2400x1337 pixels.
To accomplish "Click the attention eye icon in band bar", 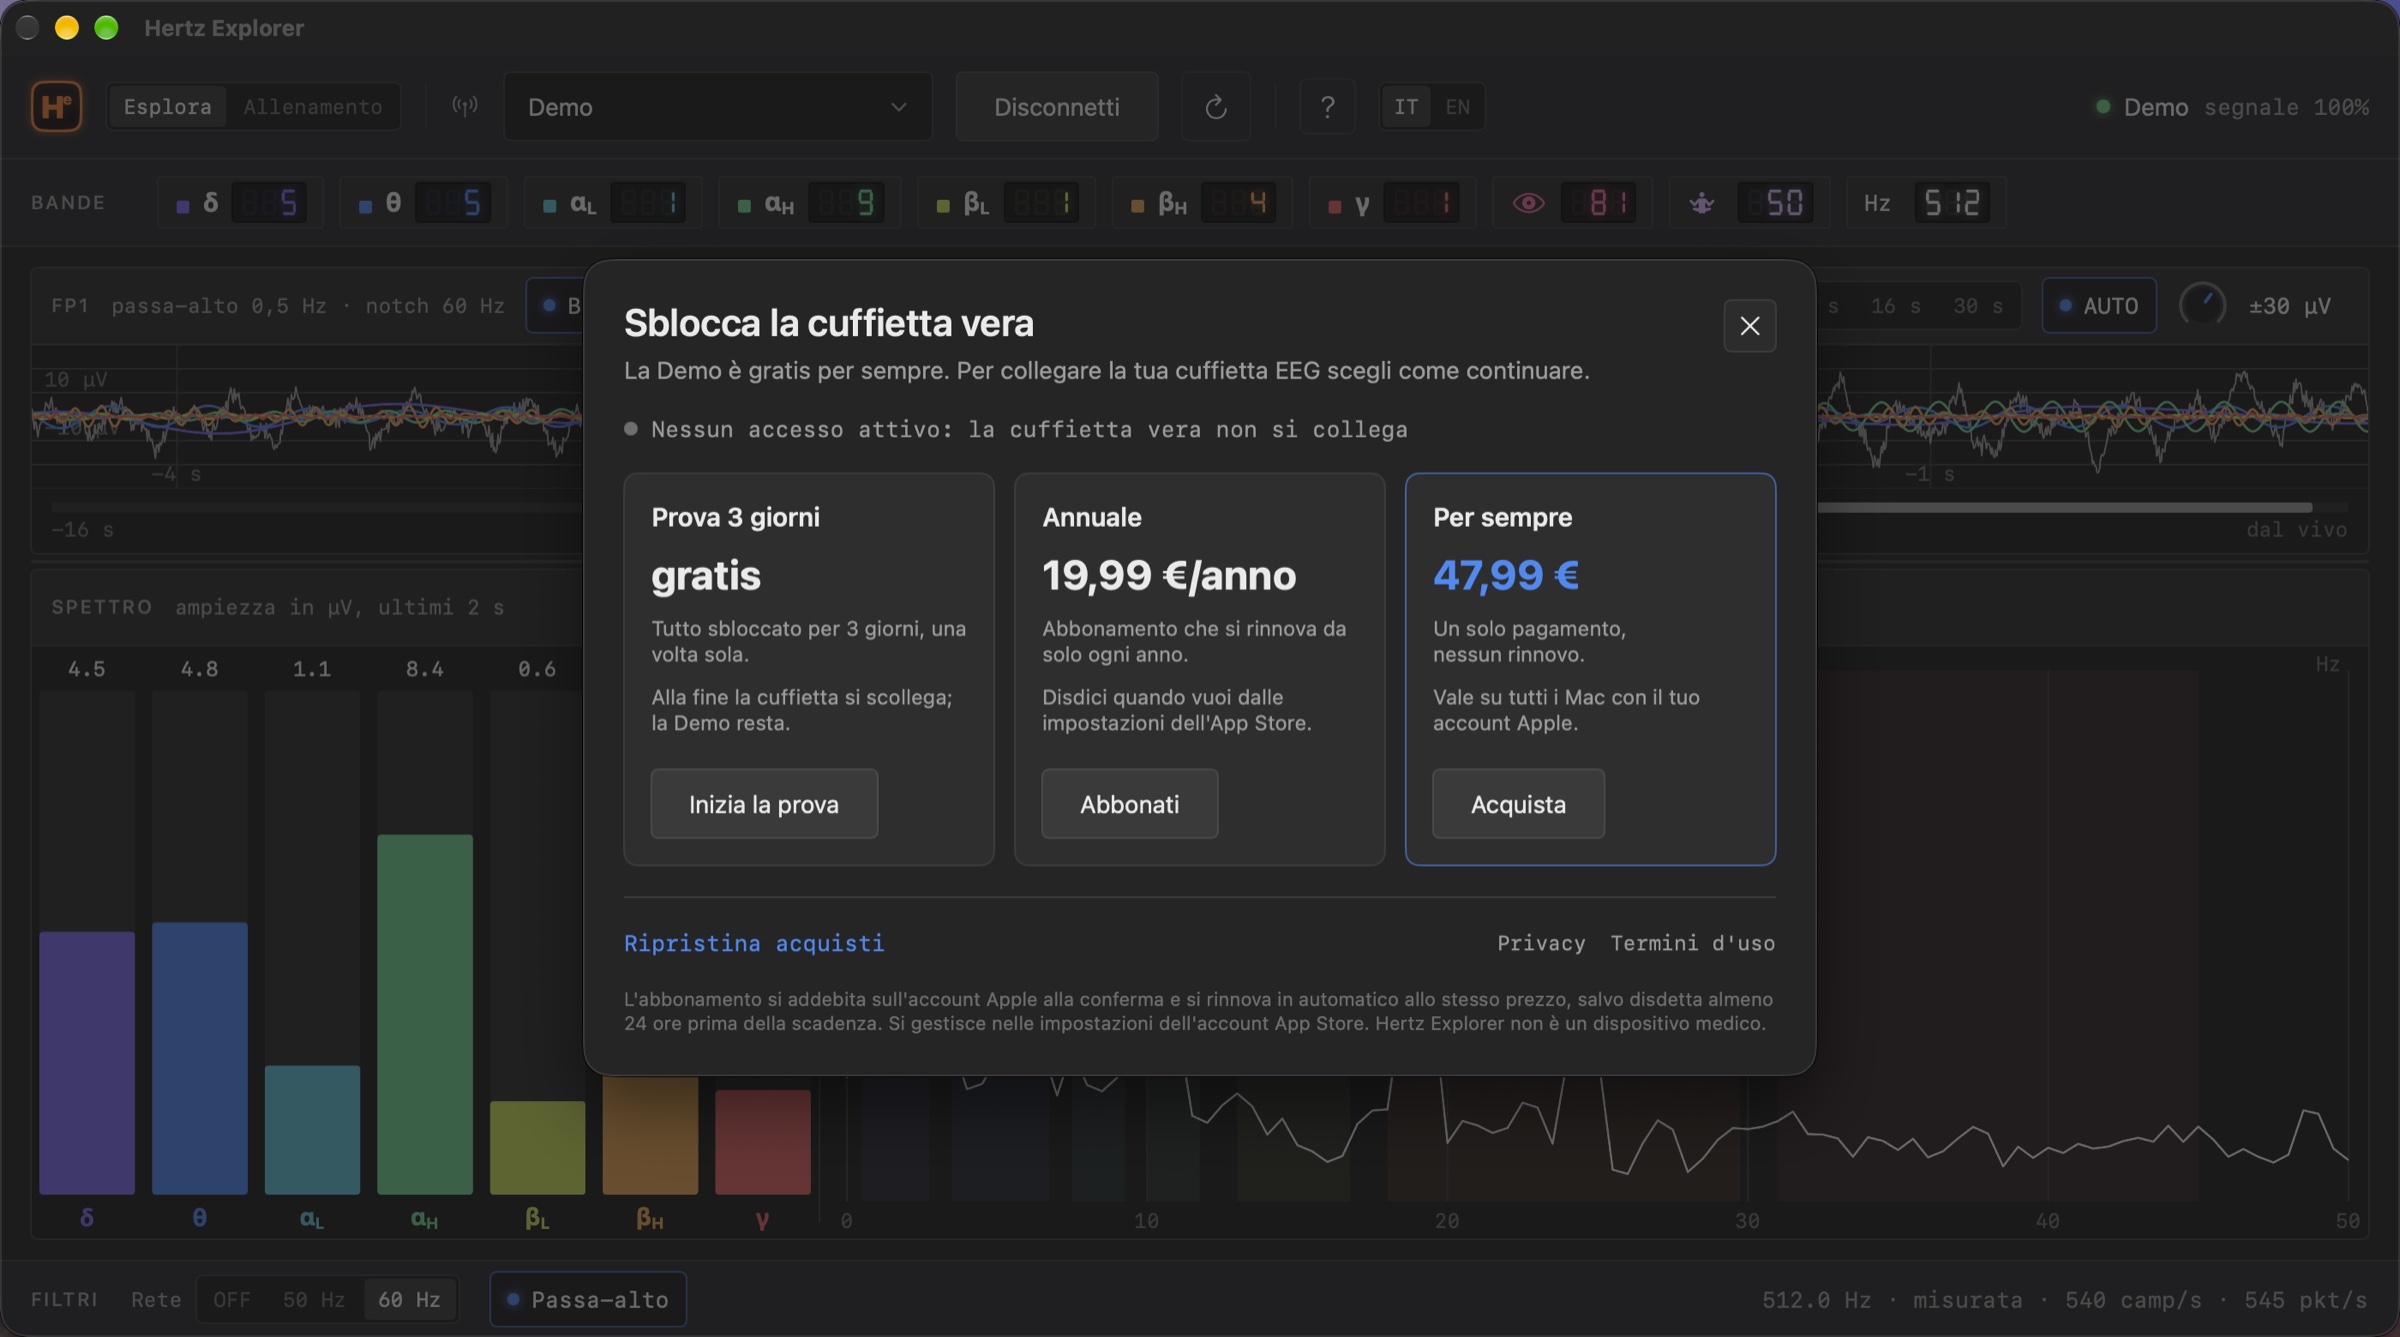I will coord(1528,203).
